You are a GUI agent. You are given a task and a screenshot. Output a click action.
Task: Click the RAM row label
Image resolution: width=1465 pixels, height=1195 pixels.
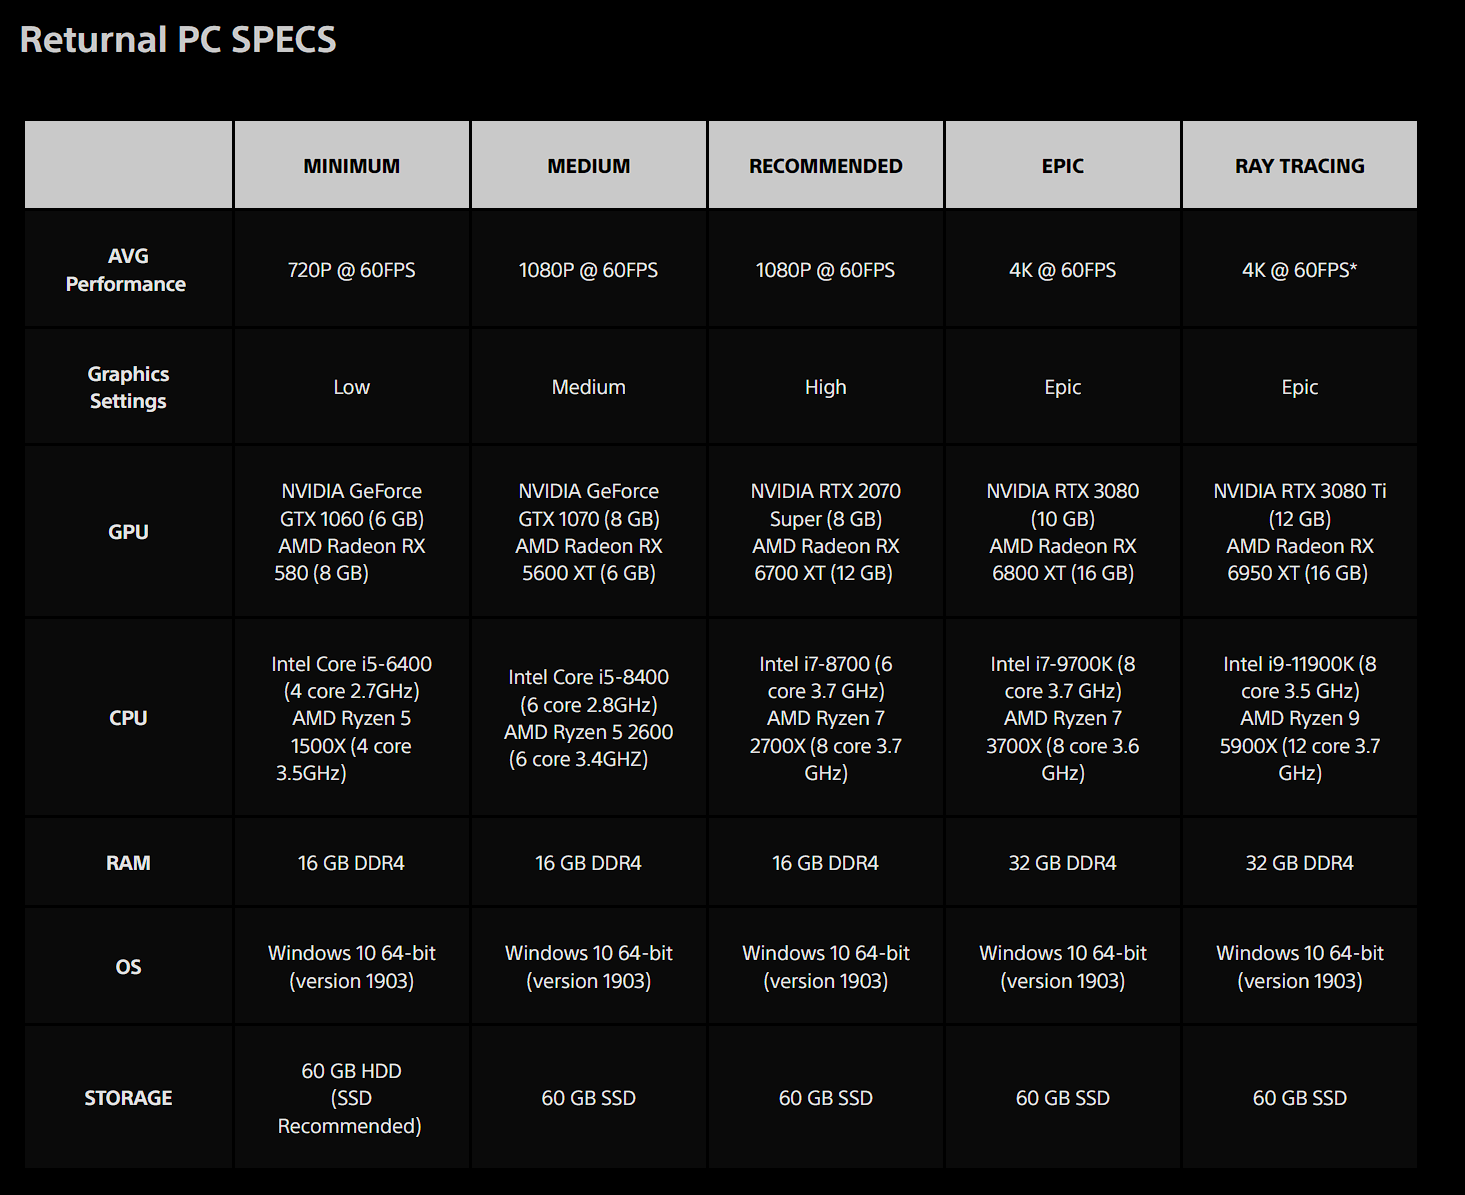click(128, 863)
